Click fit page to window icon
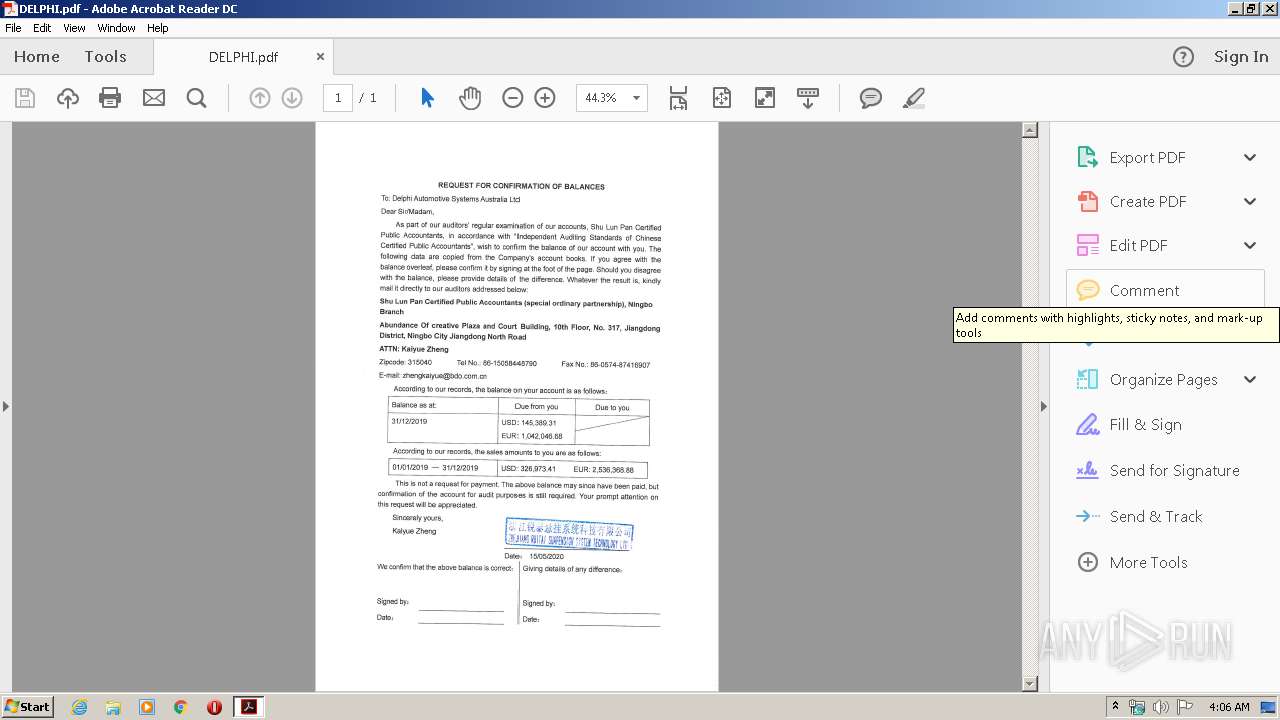The image size is (1280, 720). [722, 98]
